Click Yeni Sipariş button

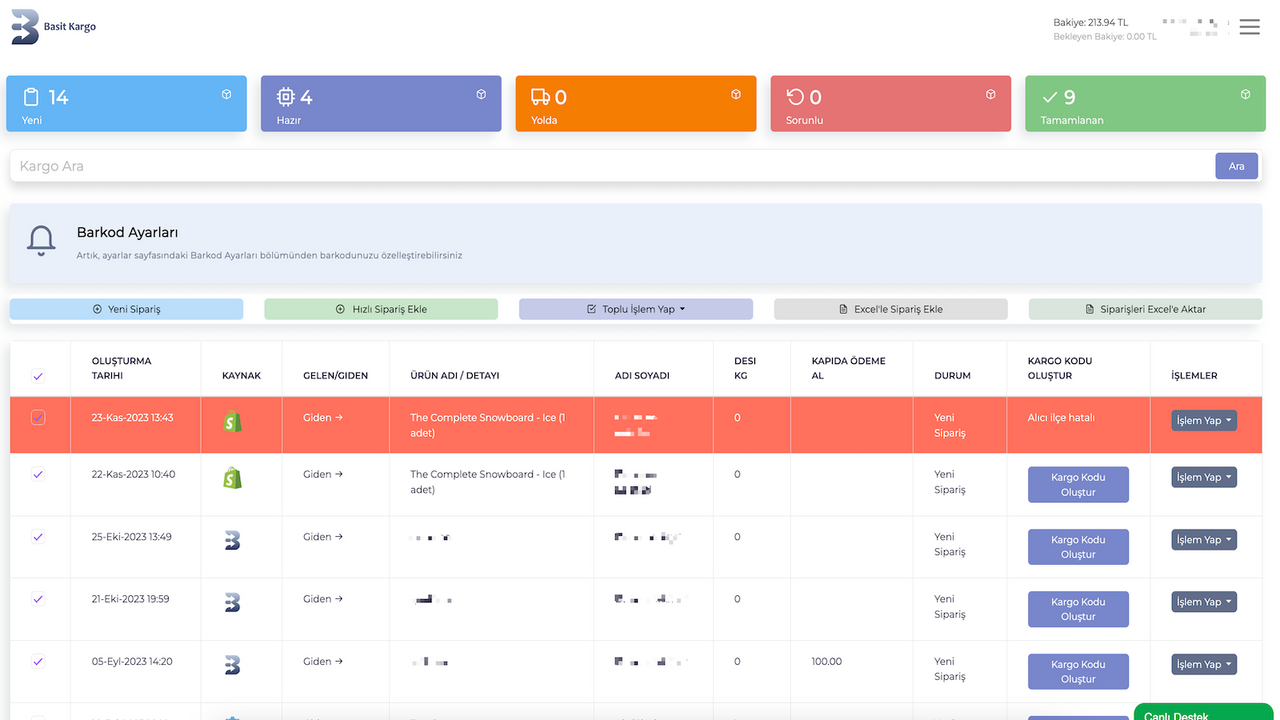[x=126, y=309]
